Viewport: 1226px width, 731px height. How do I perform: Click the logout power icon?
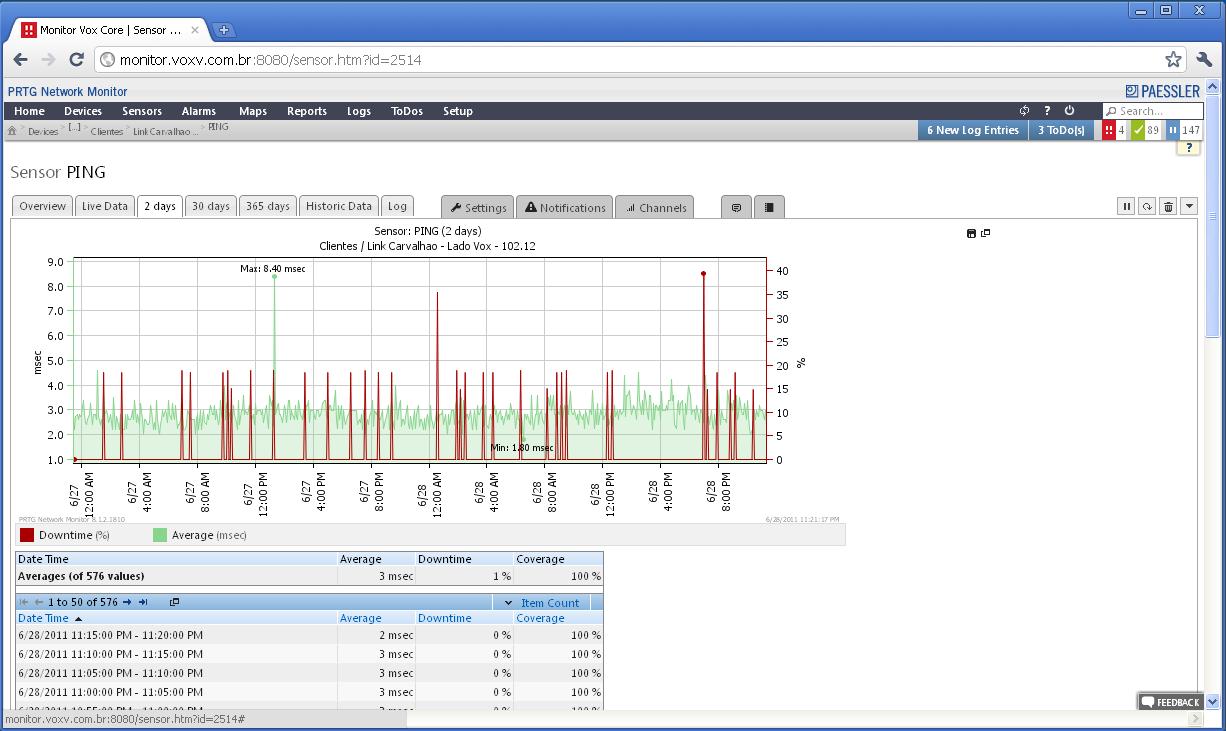point(1069,111)
